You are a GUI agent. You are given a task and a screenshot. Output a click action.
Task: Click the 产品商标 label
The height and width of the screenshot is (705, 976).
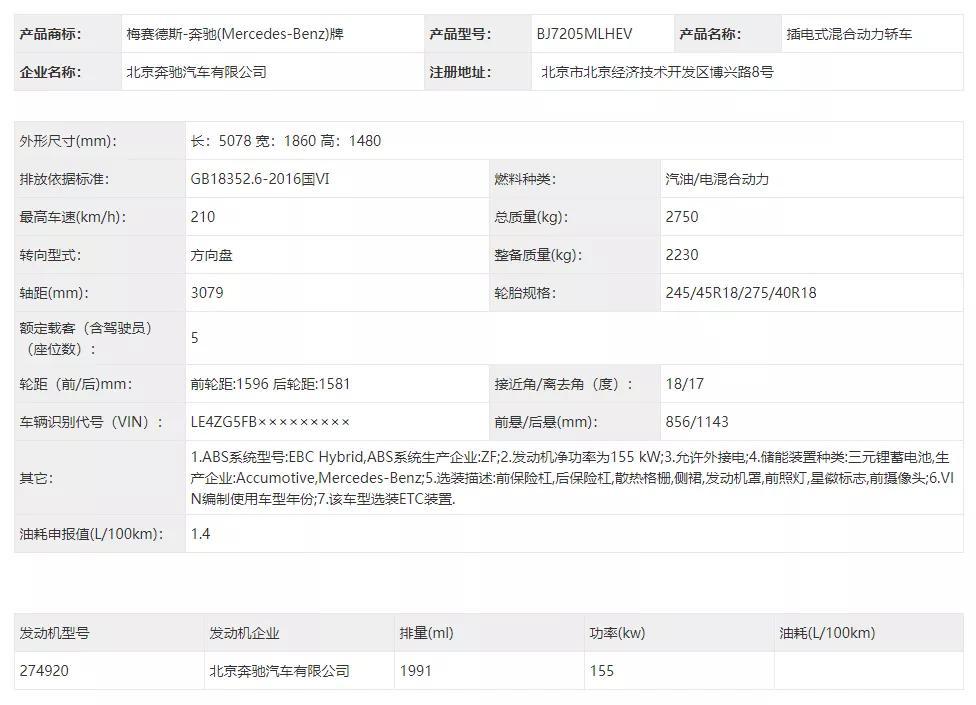point(50,34)
